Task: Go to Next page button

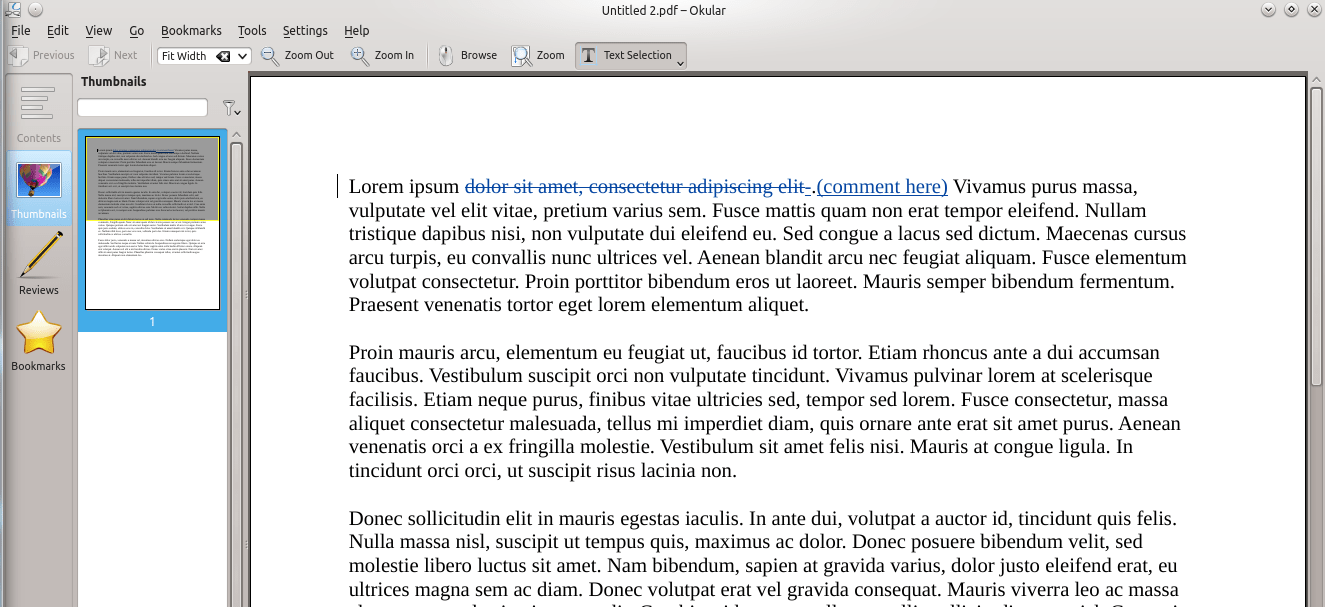Action: [113, 56]
